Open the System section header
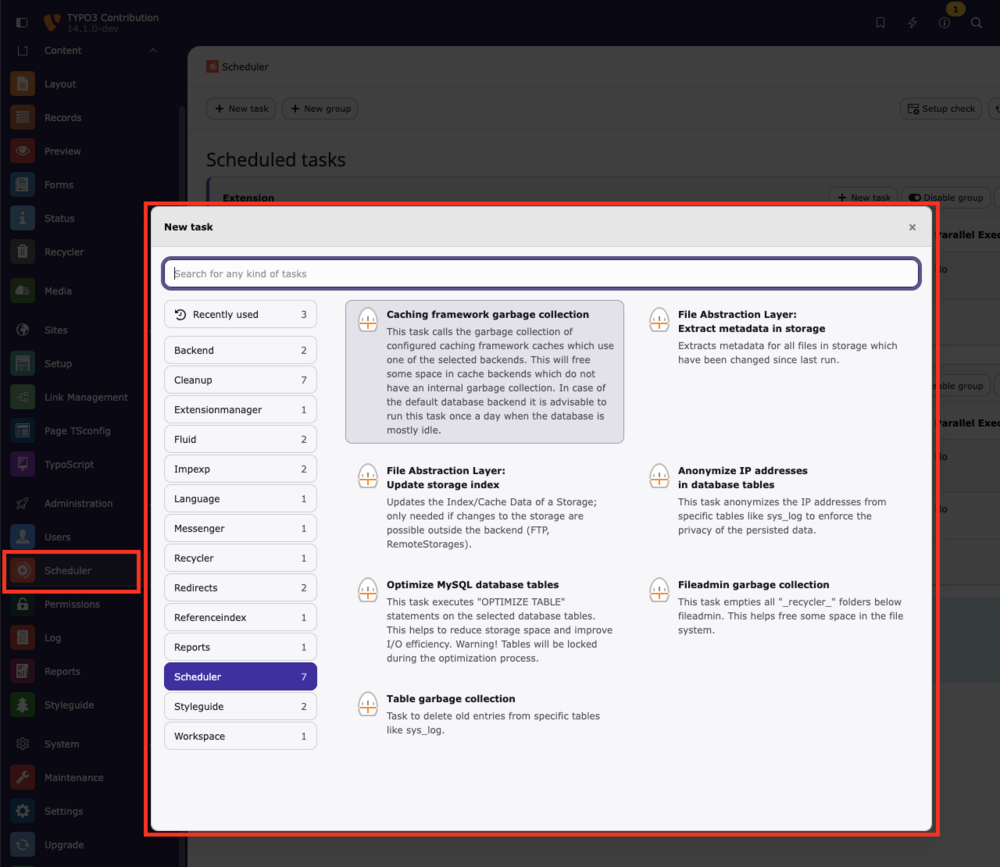This screenshot has height=867, width=1000. [x=62, y=744]
